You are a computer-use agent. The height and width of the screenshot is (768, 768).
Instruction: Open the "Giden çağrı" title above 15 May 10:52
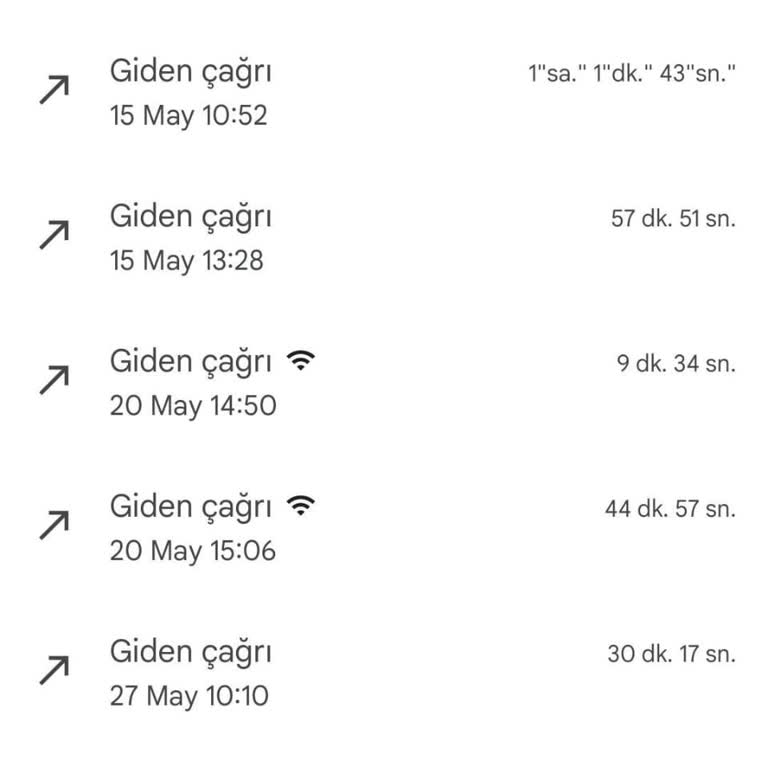[x=190, y=71]
